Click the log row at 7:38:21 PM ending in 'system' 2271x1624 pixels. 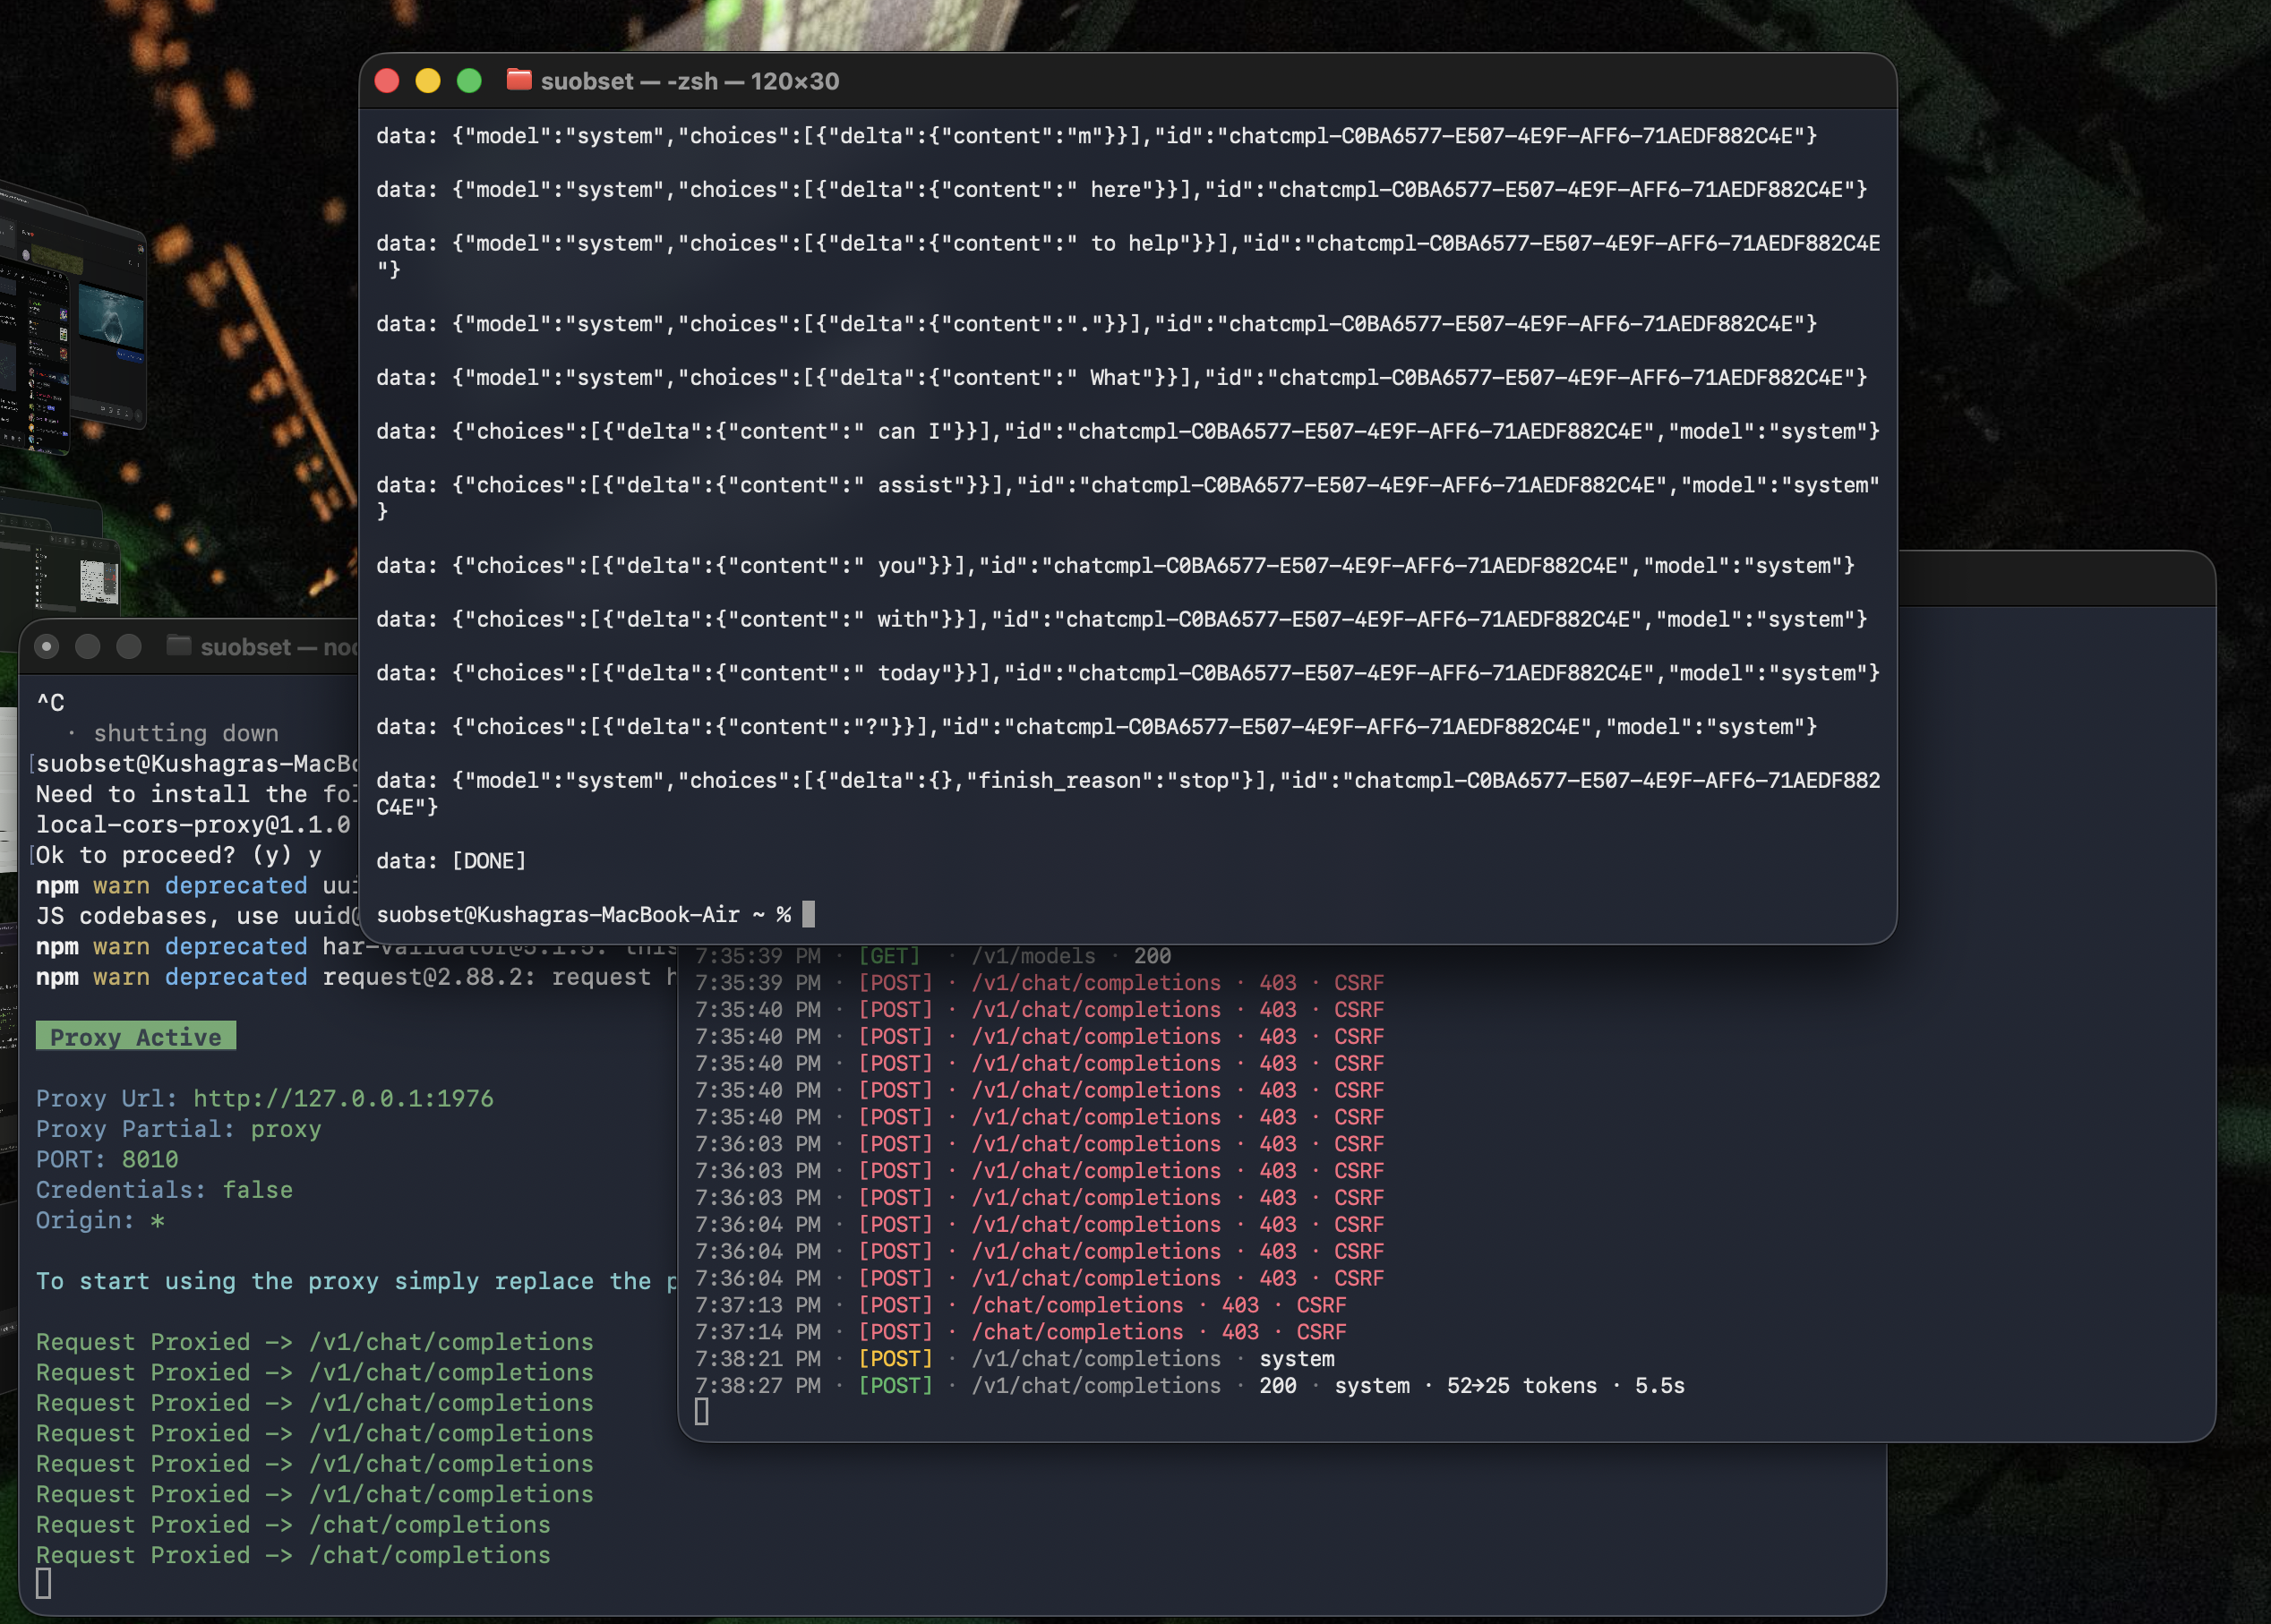[1015, 1359]
